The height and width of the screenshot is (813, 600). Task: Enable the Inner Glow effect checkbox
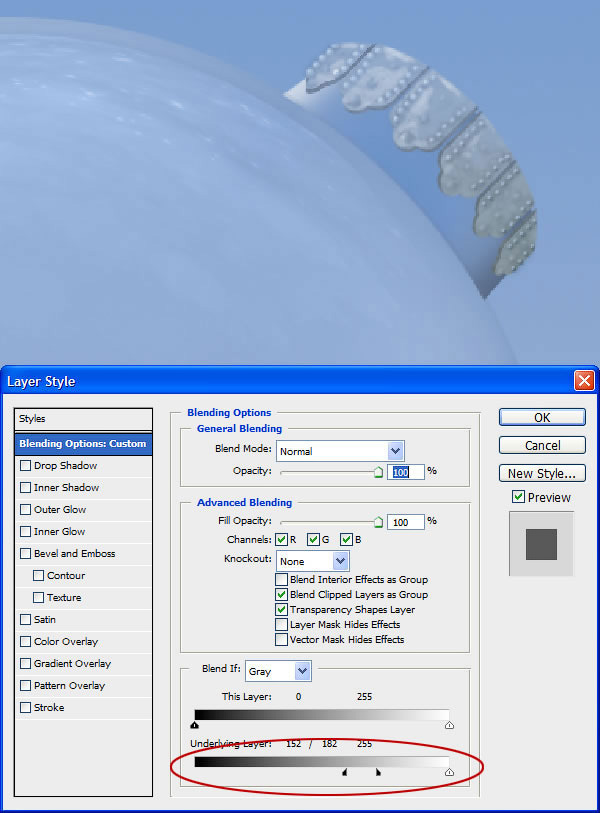[25, 531]
